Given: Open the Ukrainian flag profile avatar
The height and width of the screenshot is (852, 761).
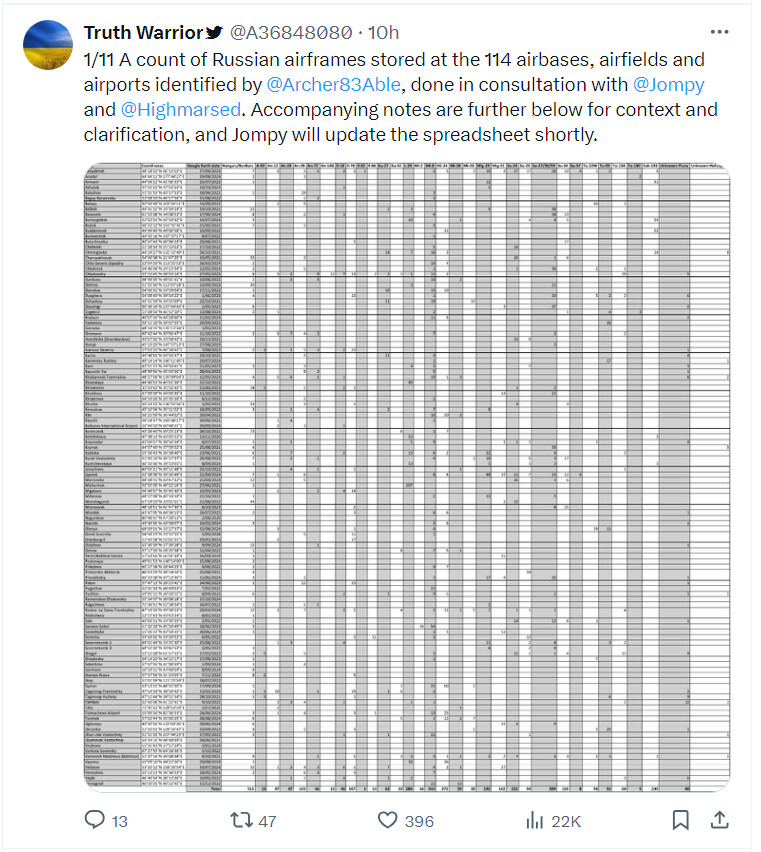Looking at the screenshot, I should tap(48, 45).
